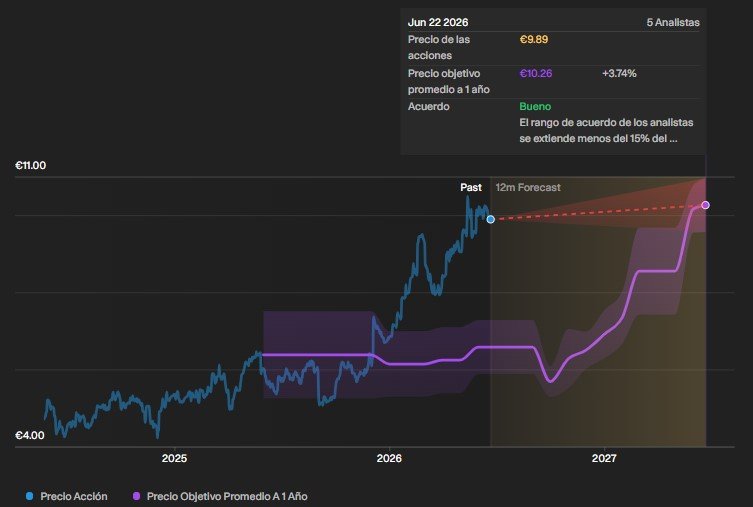Click the blue current price marker dot
753x507 pixels.
point(490,219)
